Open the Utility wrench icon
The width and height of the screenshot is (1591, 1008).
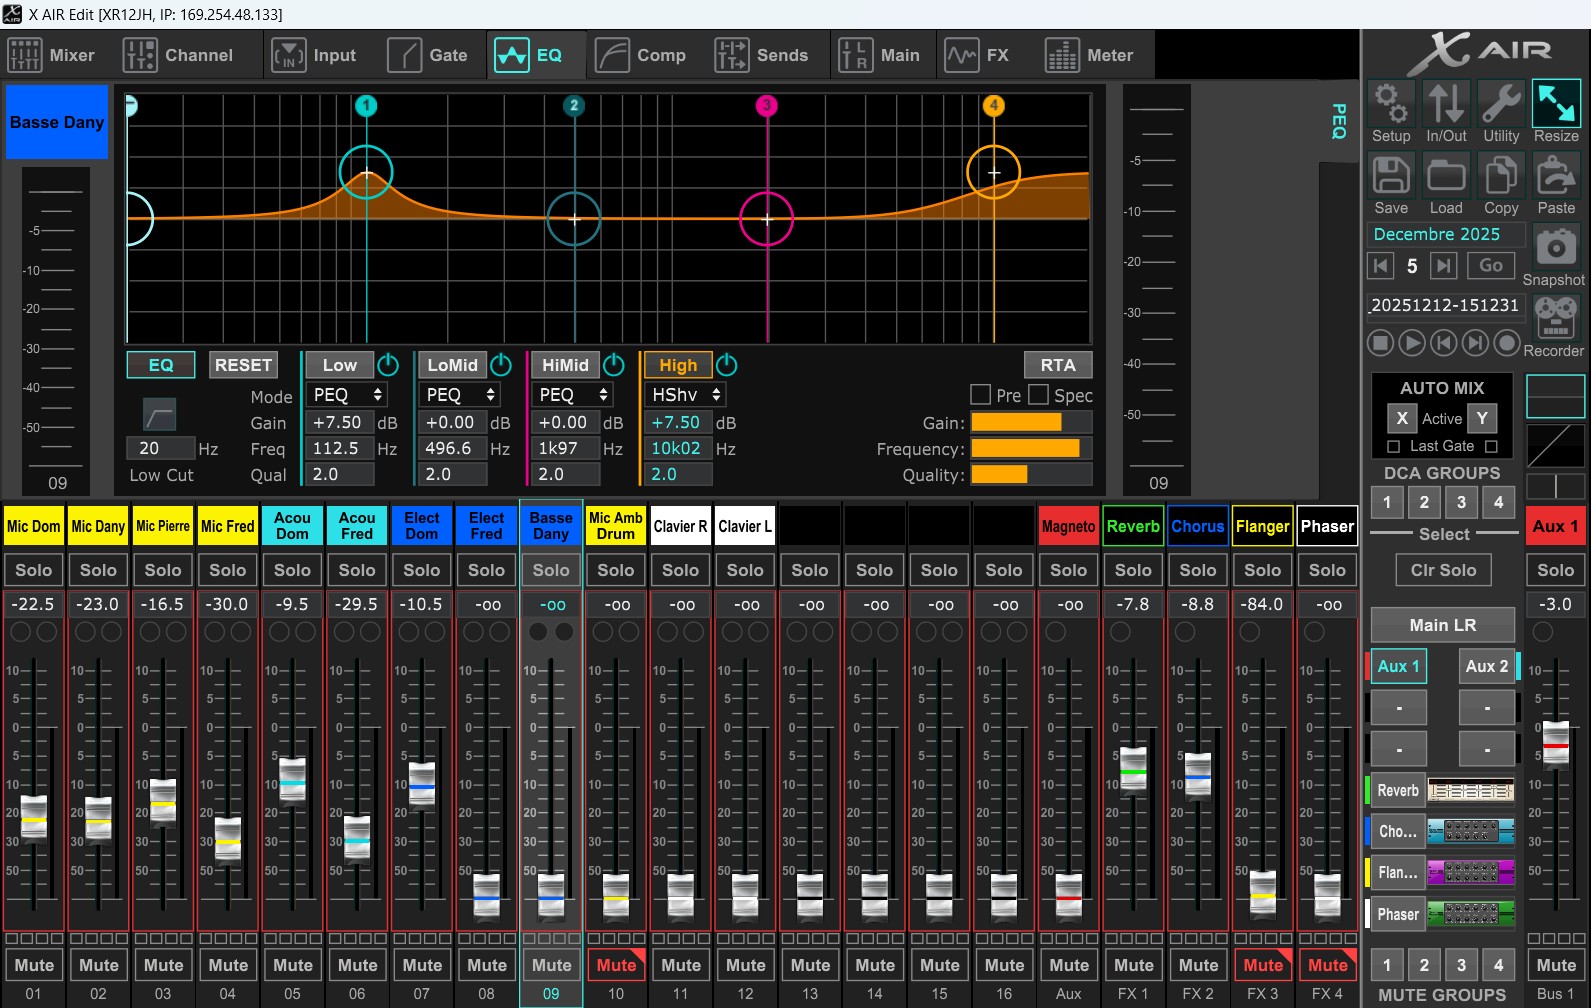(x=1501, y=104)
